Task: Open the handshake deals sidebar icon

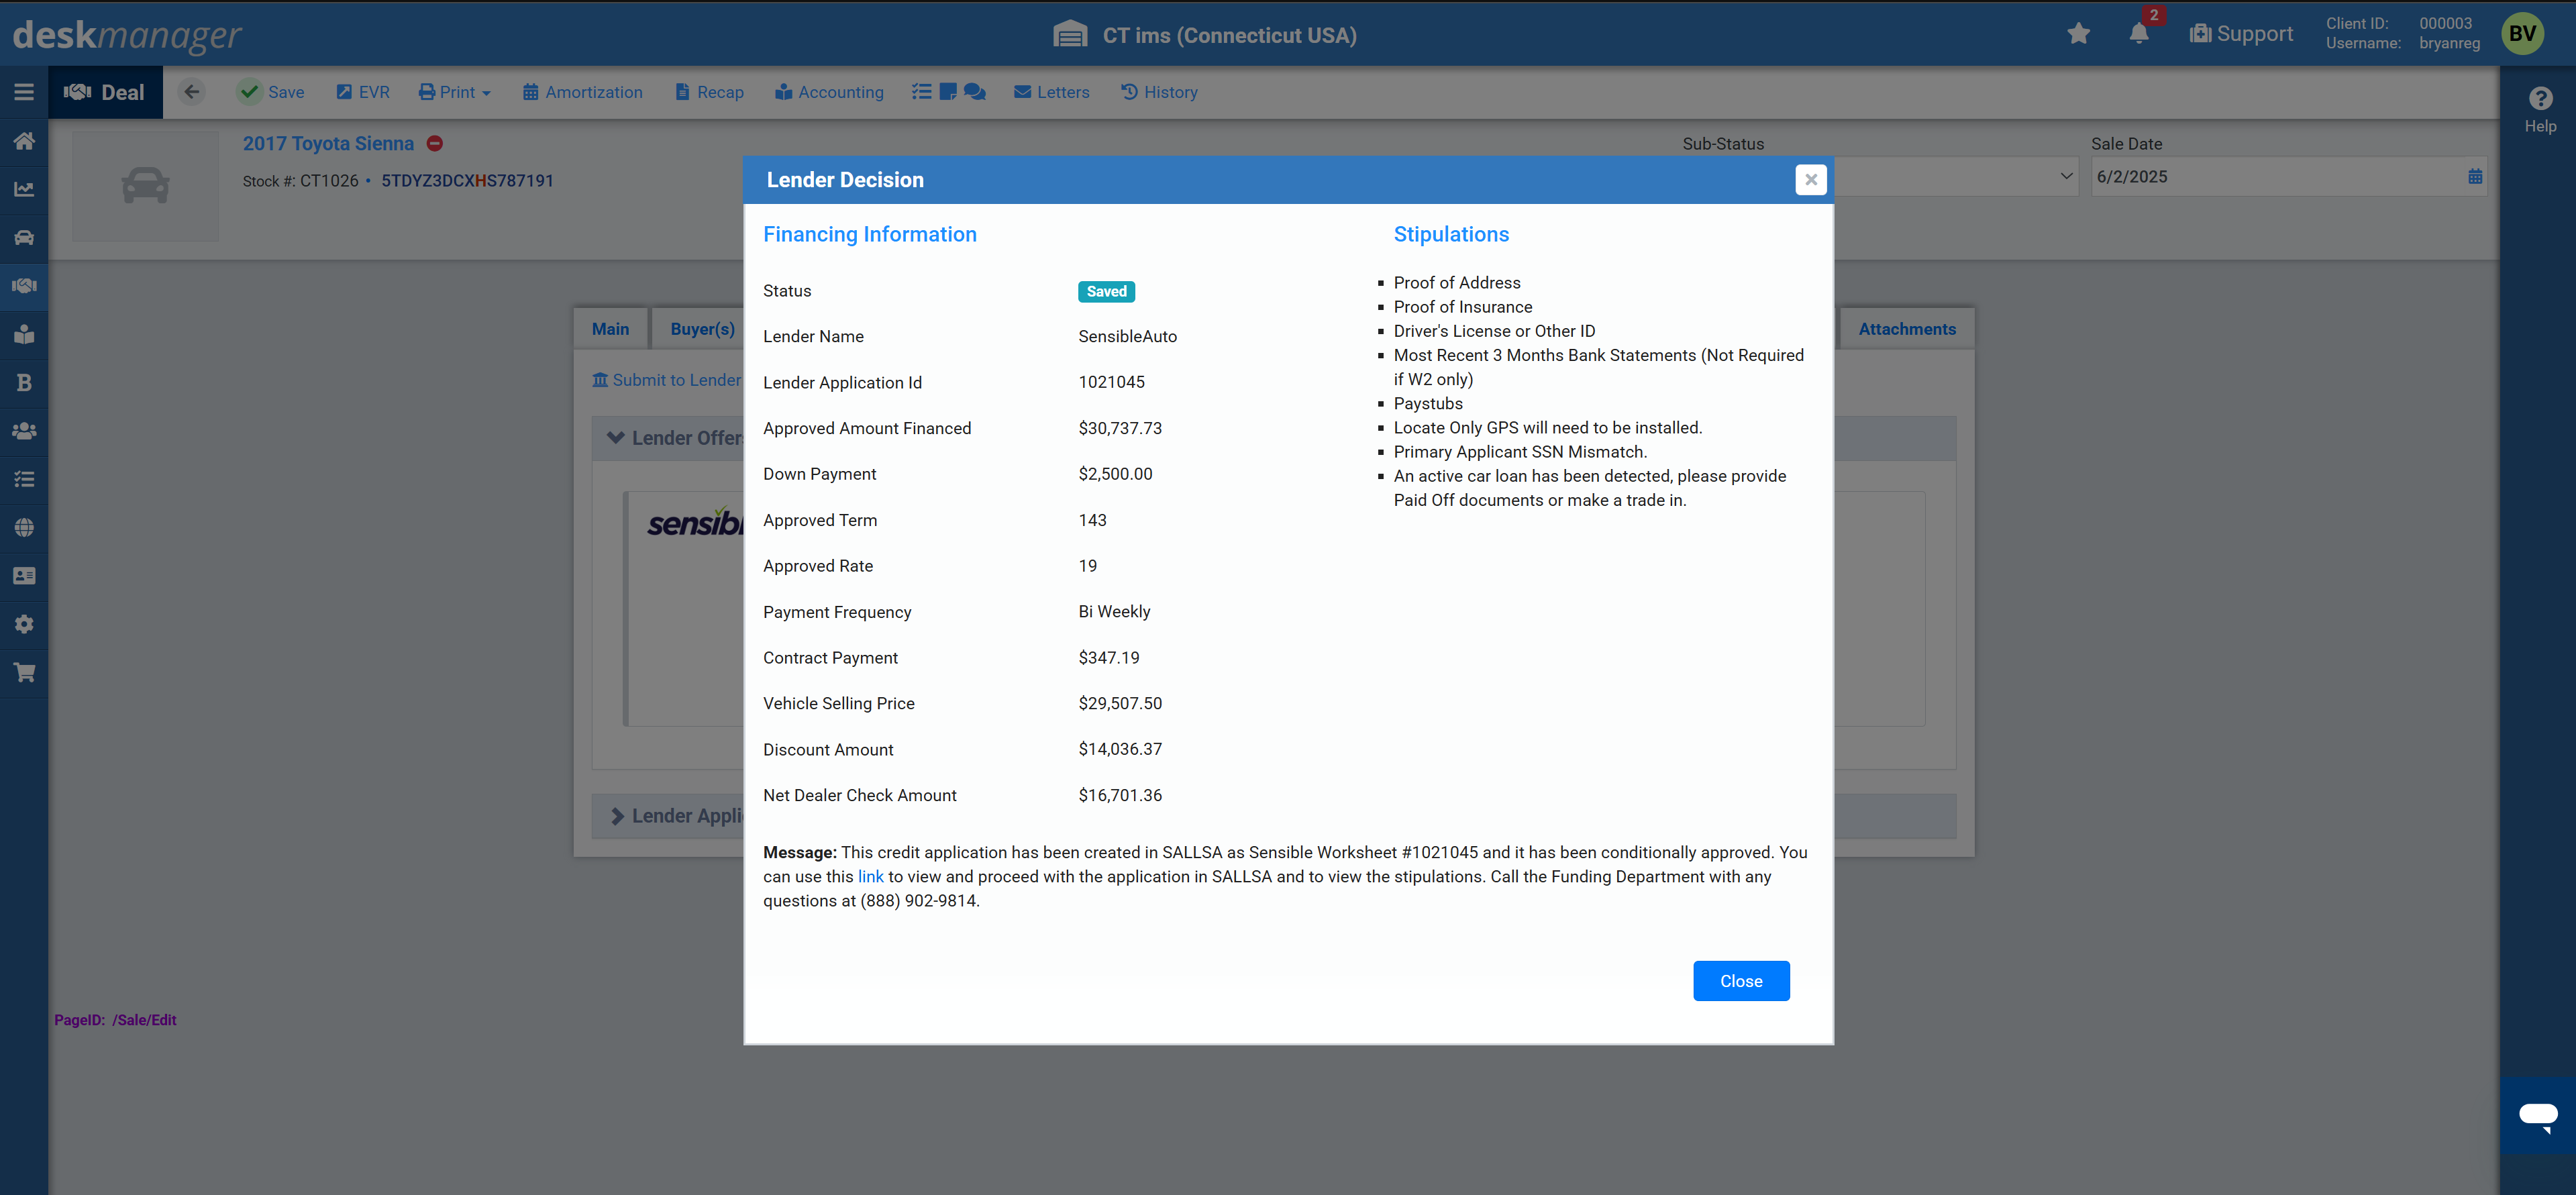Action: [24, 286]
